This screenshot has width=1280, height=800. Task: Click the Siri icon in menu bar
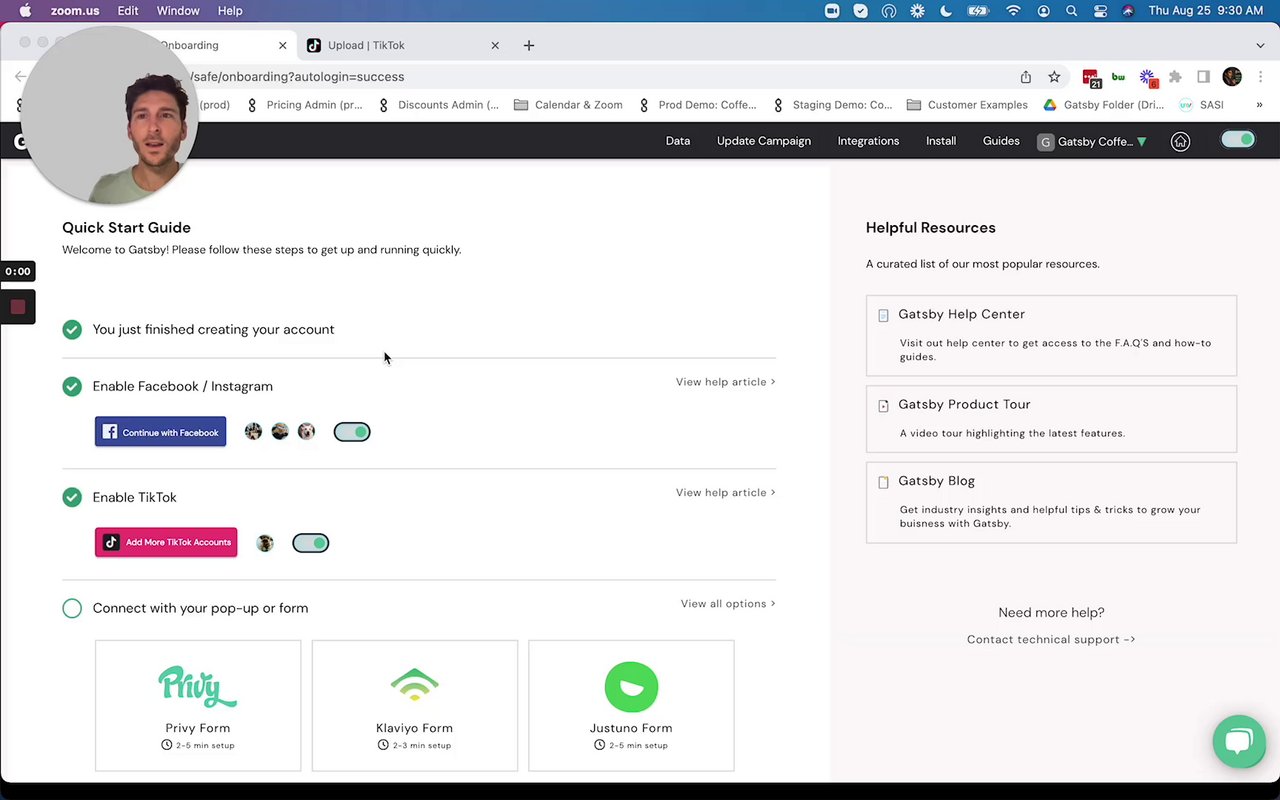(x=1128, y=11)
